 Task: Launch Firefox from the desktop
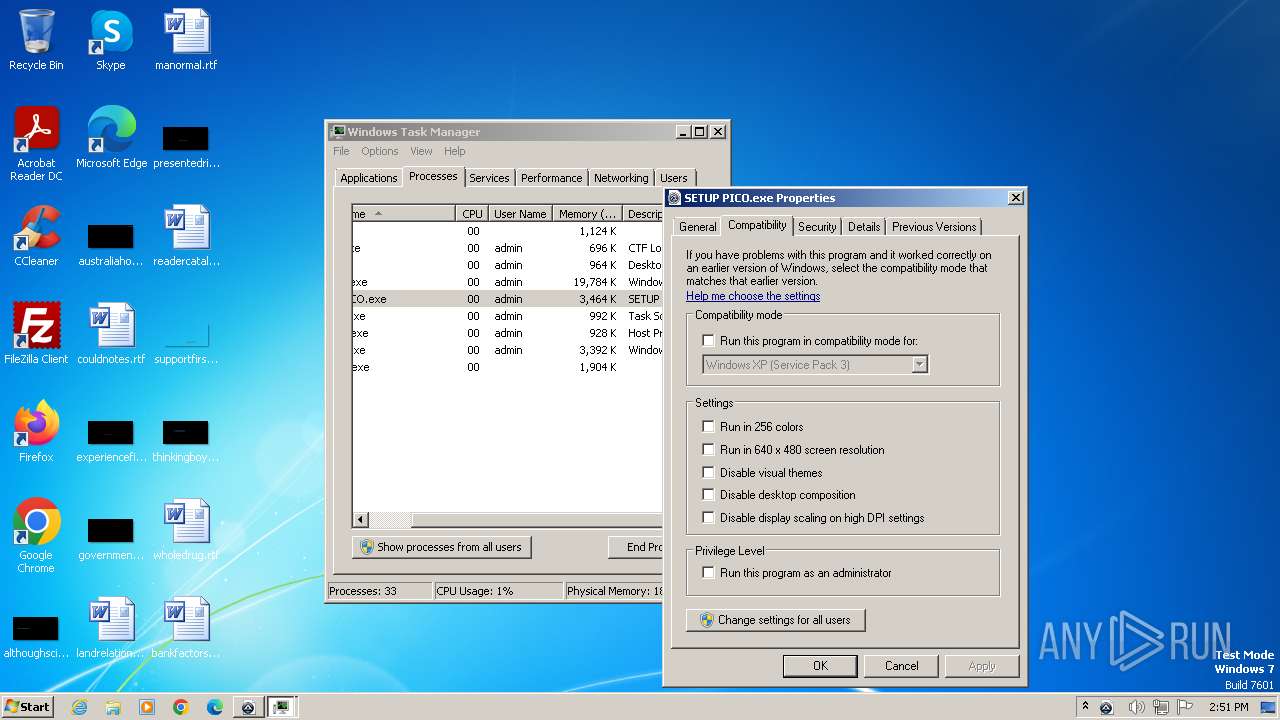point(36,432)
